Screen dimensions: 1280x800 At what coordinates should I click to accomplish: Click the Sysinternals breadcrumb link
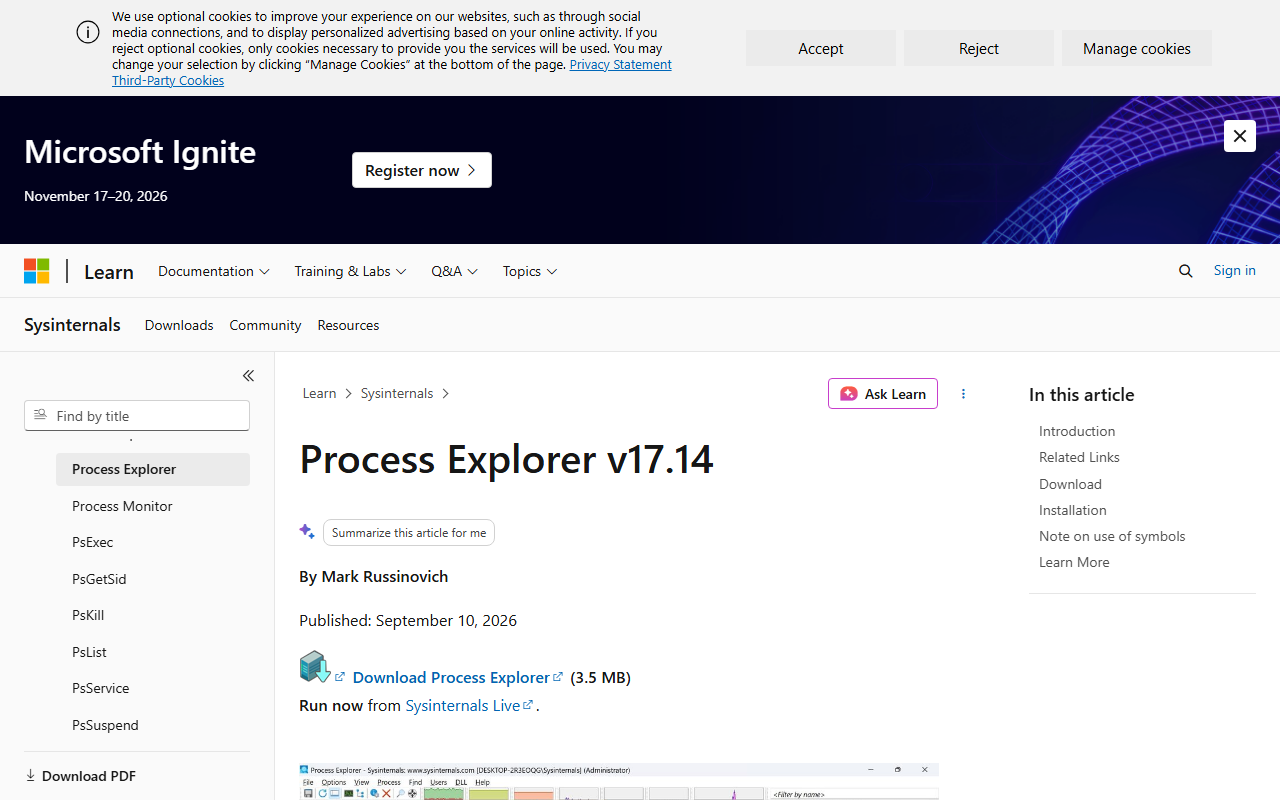[397, 393]
